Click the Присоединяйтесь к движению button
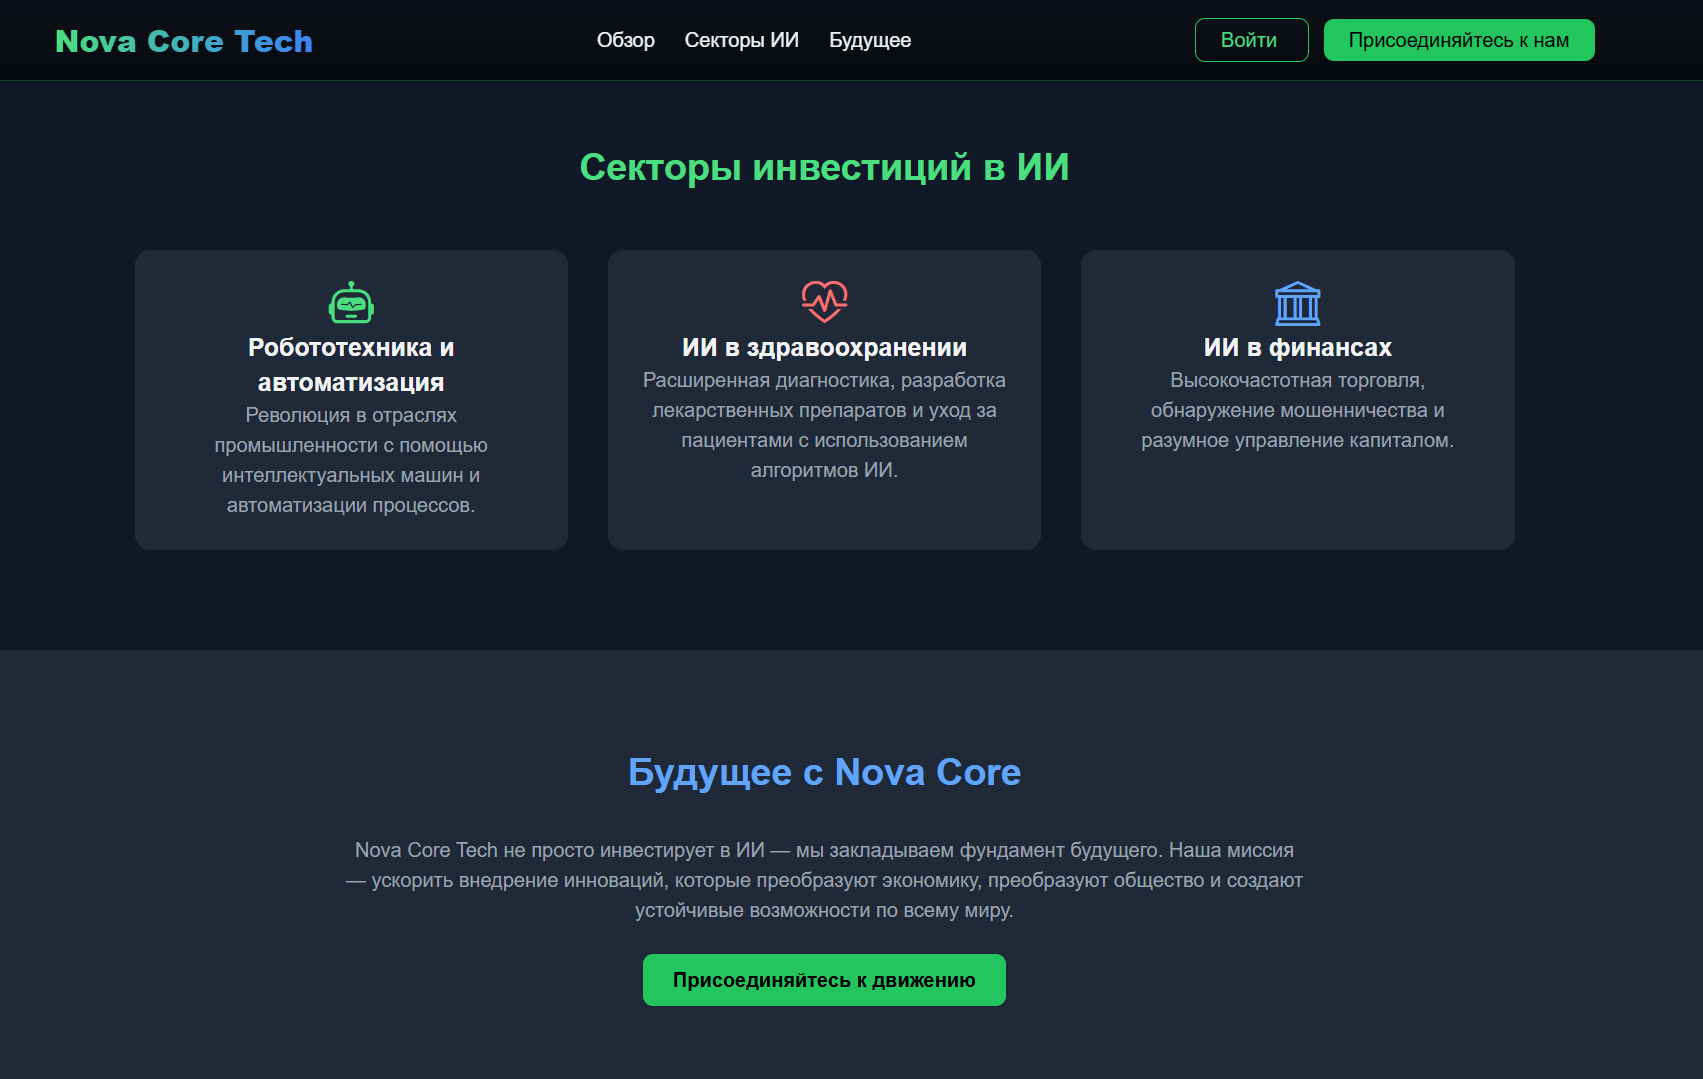 pos(824,980)
